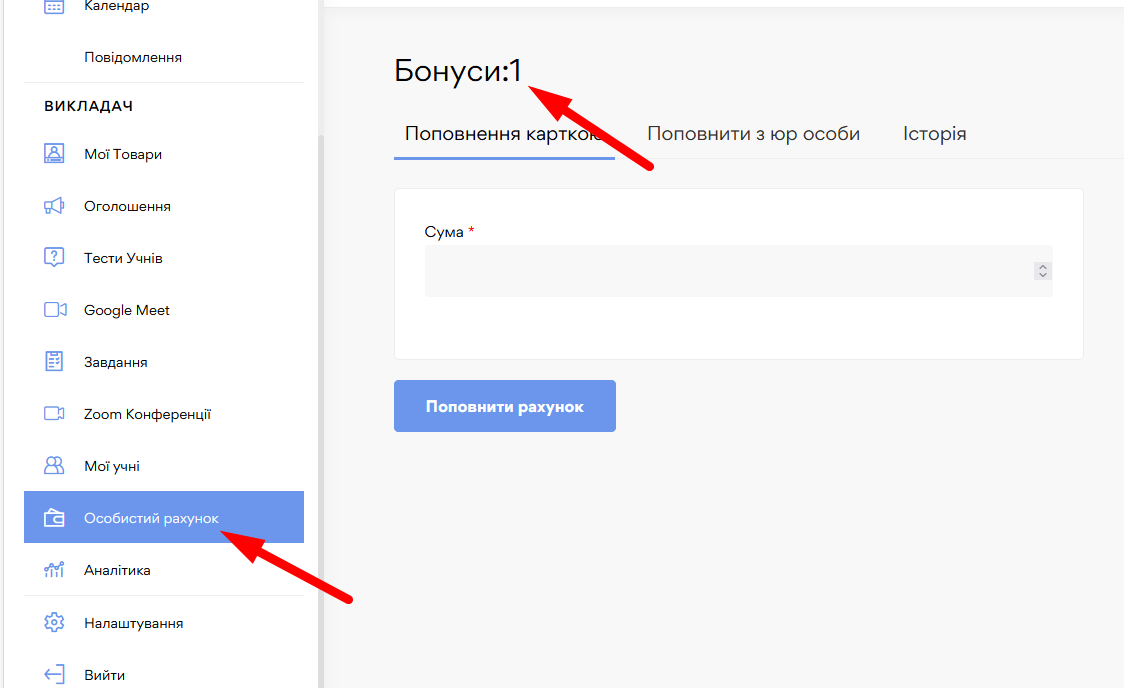This screenshot has width=1124, height=688.
Task: Click the Вийти logout icon
Action: click(x=54, y=675)
